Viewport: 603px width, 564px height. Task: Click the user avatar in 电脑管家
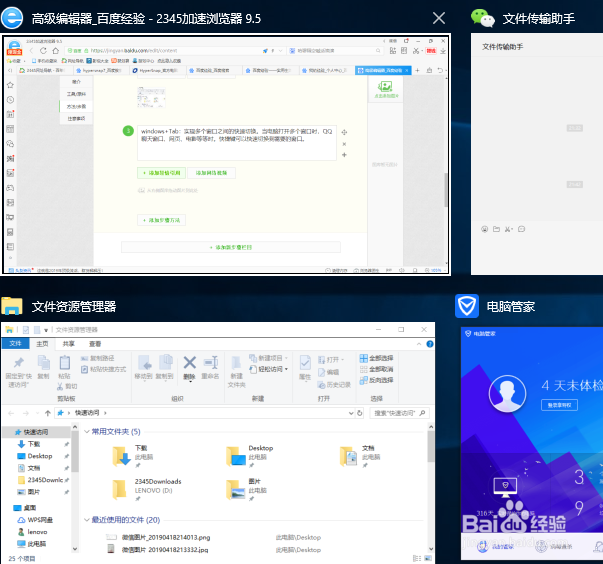coord(507,393)
